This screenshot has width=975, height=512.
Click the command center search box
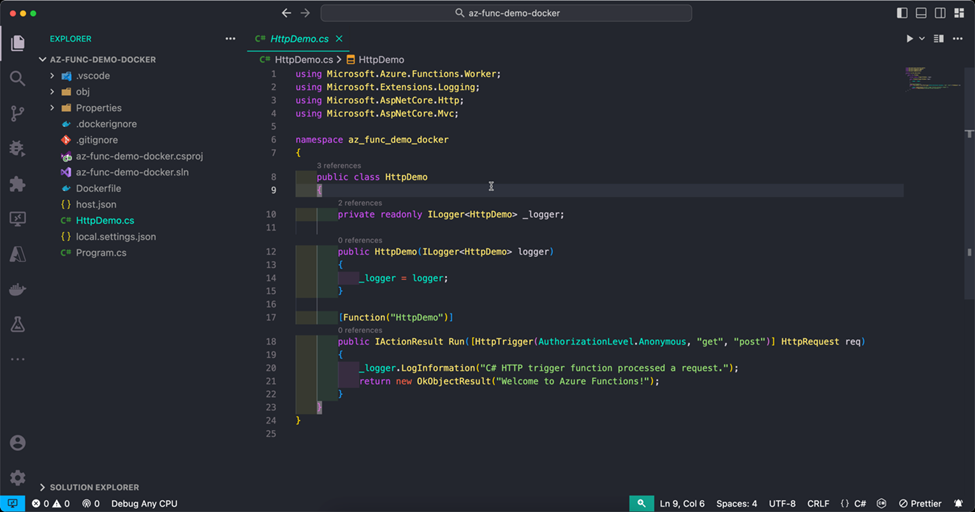click(506, 13)
